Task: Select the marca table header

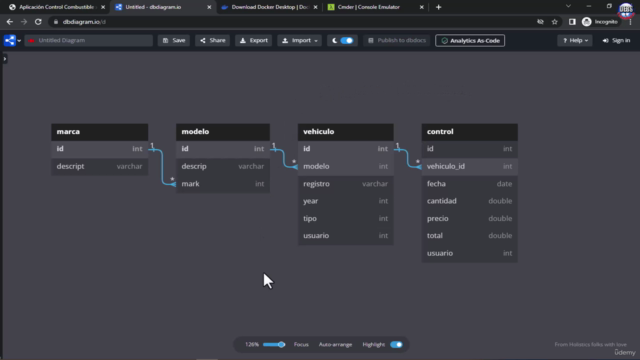Action: pos(100,132)
